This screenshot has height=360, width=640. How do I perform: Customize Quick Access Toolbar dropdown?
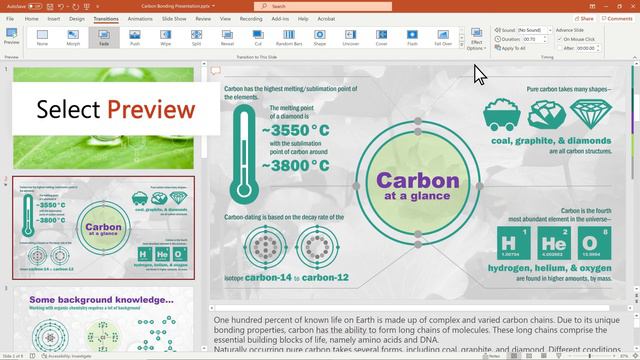(x=98, y=7)
